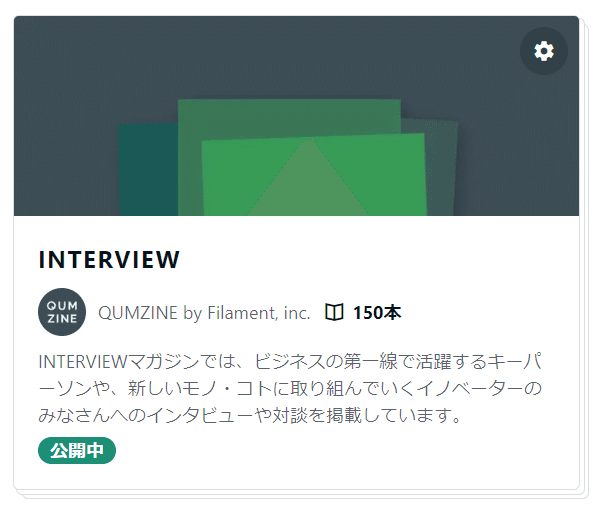
Task: Click description line starting ーソンや、新しいモノ
Action: pos(290,388)
